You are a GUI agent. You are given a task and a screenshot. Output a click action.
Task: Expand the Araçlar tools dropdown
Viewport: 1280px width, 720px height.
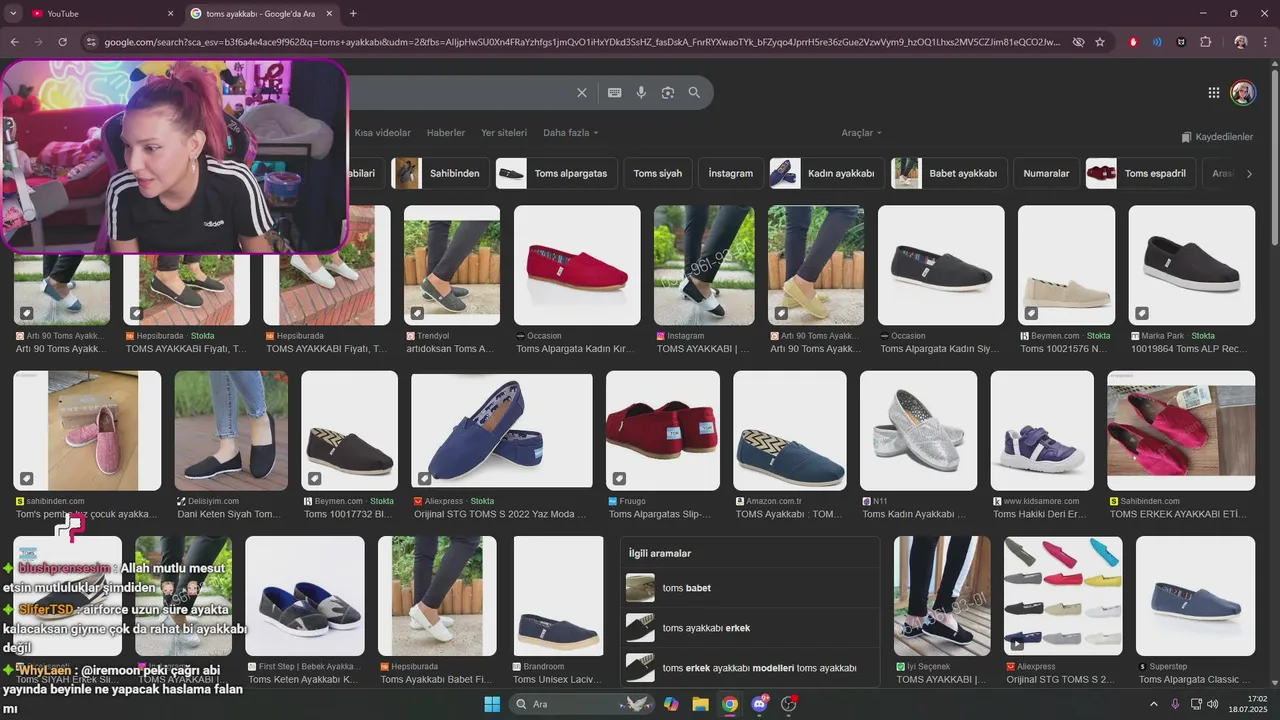[862, 133]
